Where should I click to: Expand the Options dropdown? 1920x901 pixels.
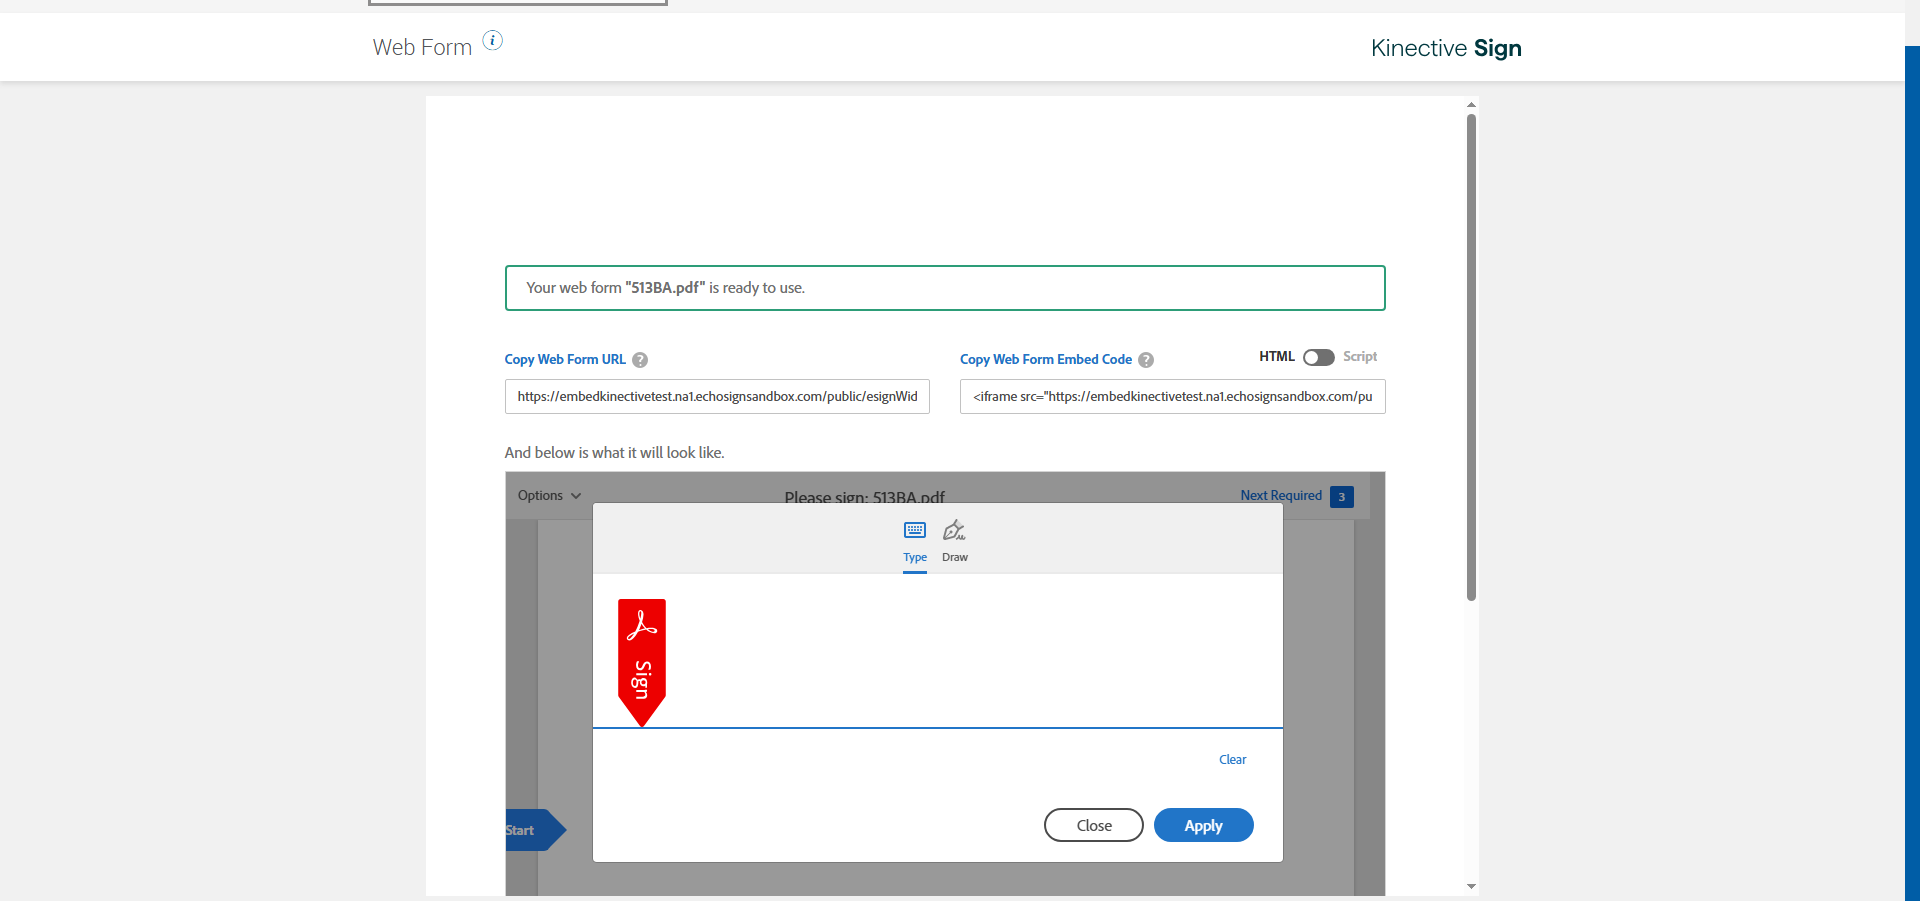pyautogui.click(x=549, y=496)
